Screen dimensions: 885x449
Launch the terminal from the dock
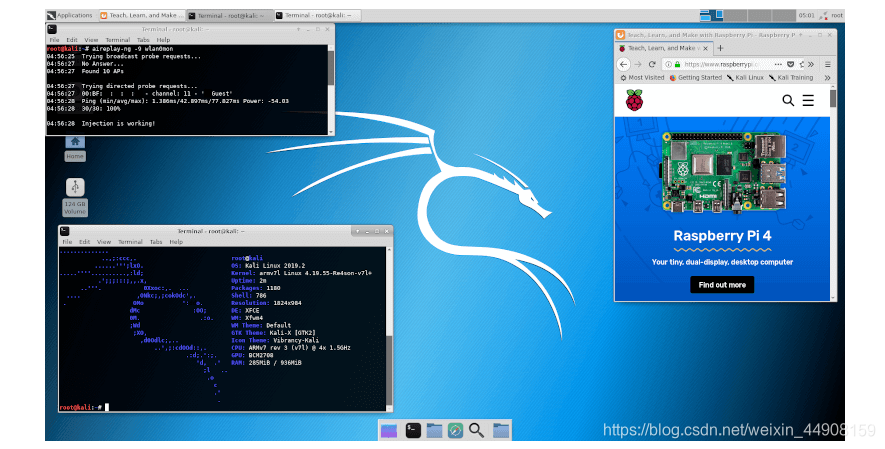coord(413,430)
